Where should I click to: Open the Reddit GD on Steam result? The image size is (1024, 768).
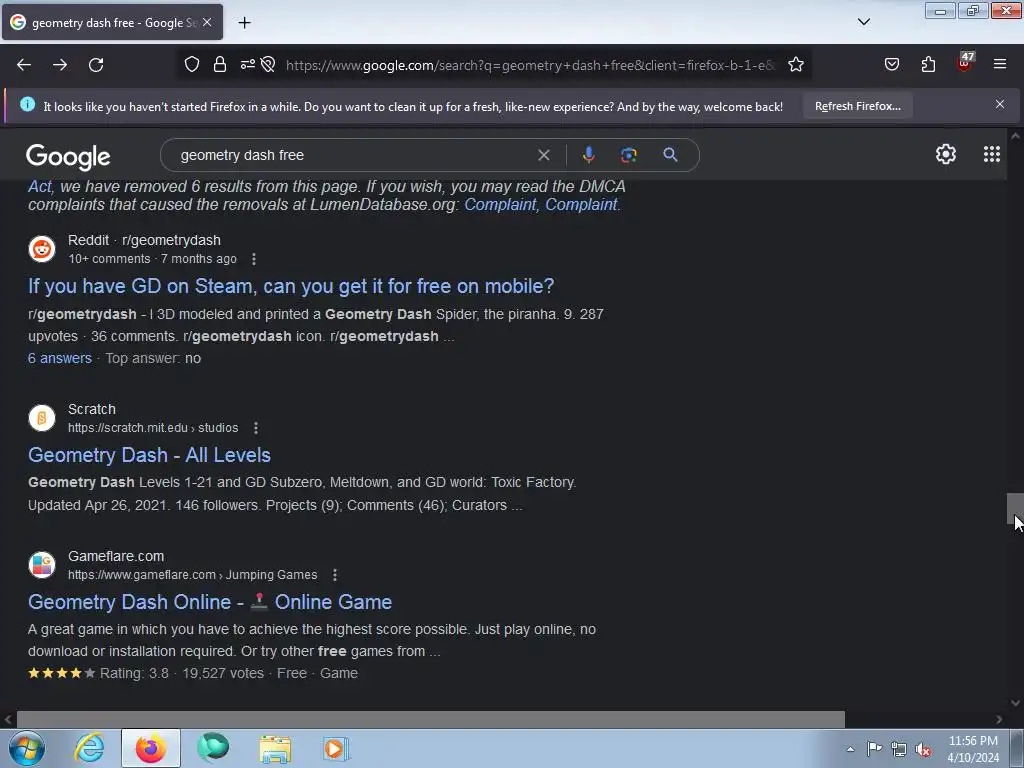[x=291, y=286]
